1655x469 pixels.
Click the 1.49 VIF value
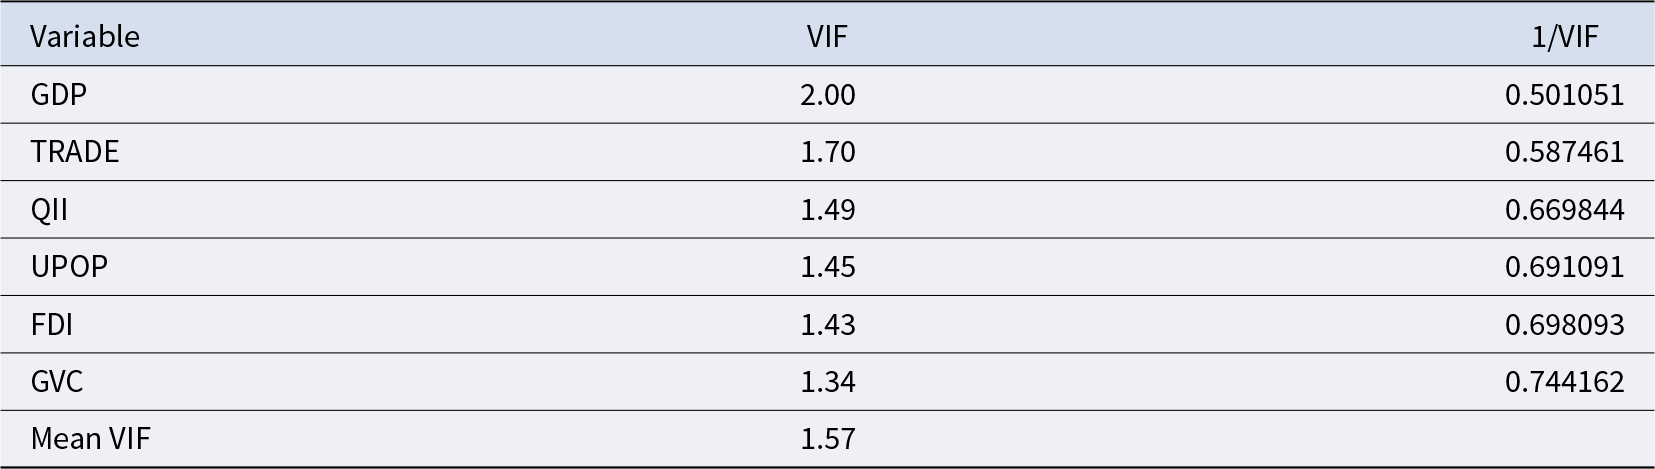[828, 210]
